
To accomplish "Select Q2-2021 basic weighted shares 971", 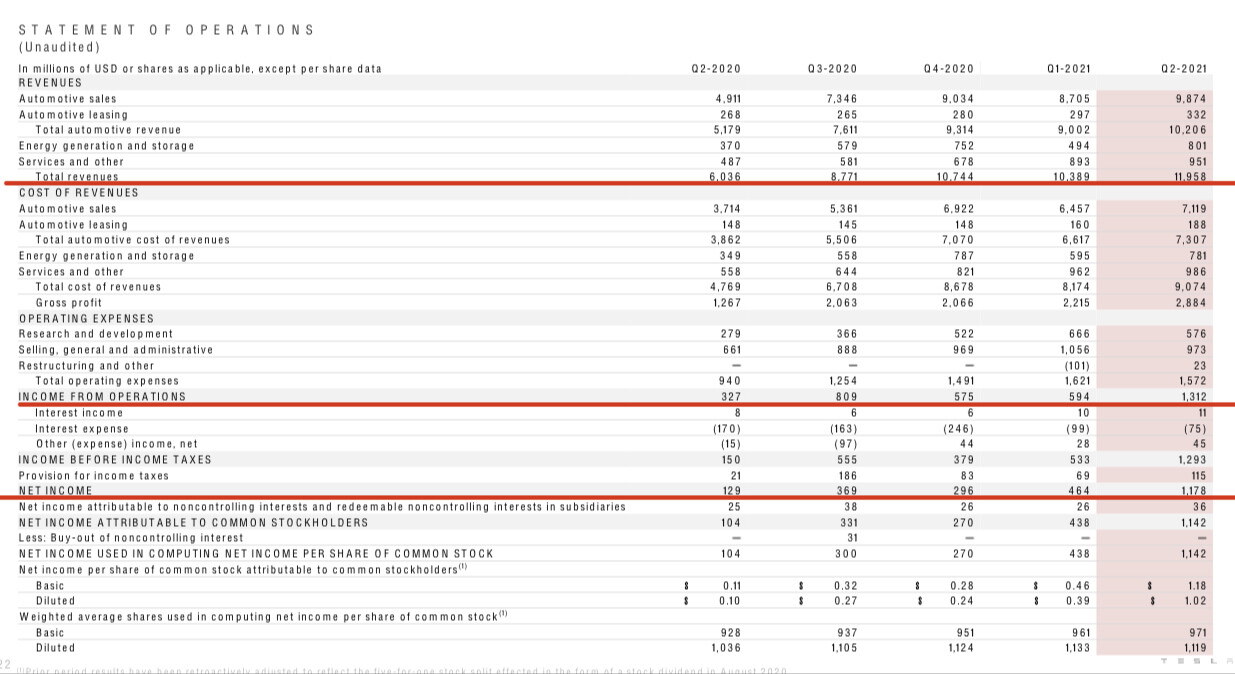I will 1198,632.
